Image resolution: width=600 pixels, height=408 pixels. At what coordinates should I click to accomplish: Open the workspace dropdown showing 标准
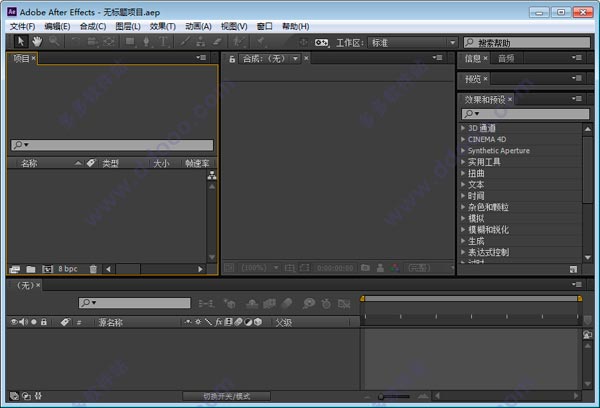[412, 42]
